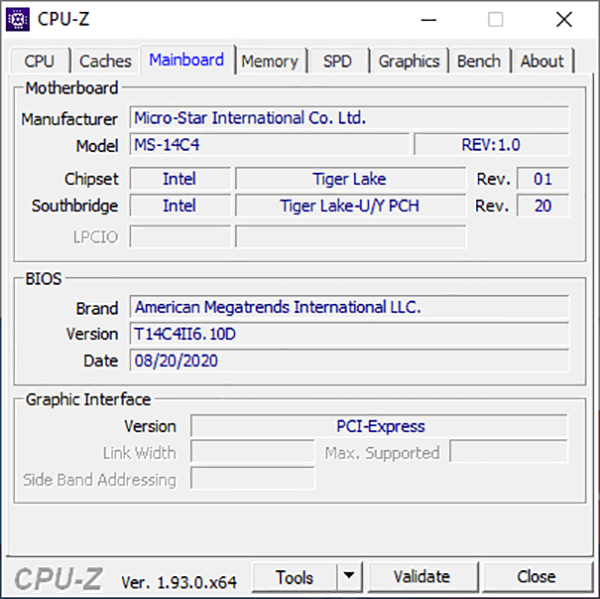Click the 'Motherboard' group title
Image resolution: width=600 pixels, height=599 pixels.
click(x=72, y=88)
